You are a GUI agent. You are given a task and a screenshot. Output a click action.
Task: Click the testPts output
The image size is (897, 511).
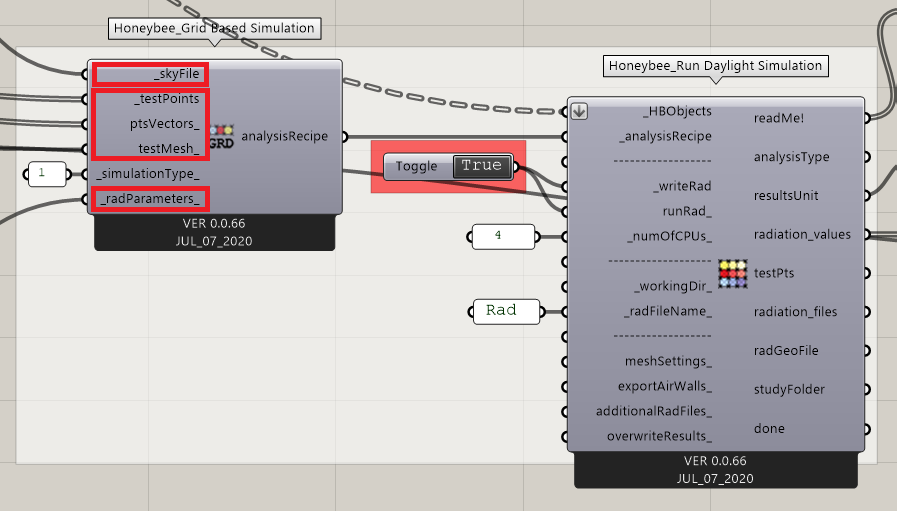coord(773,274)
